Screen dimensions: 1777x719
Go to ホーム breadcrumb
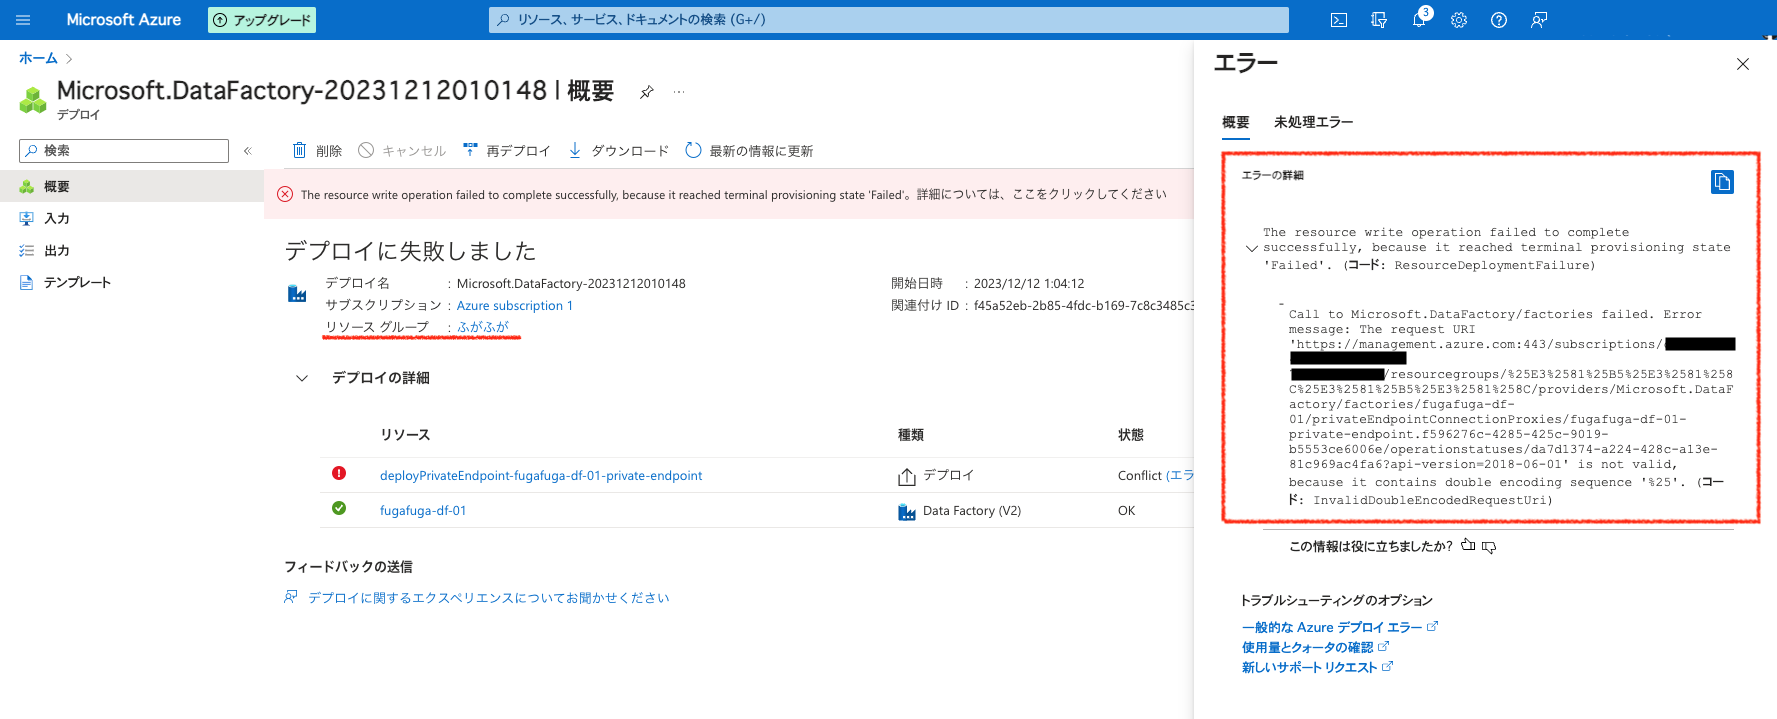pyautogui.click(x=38, y=59)
